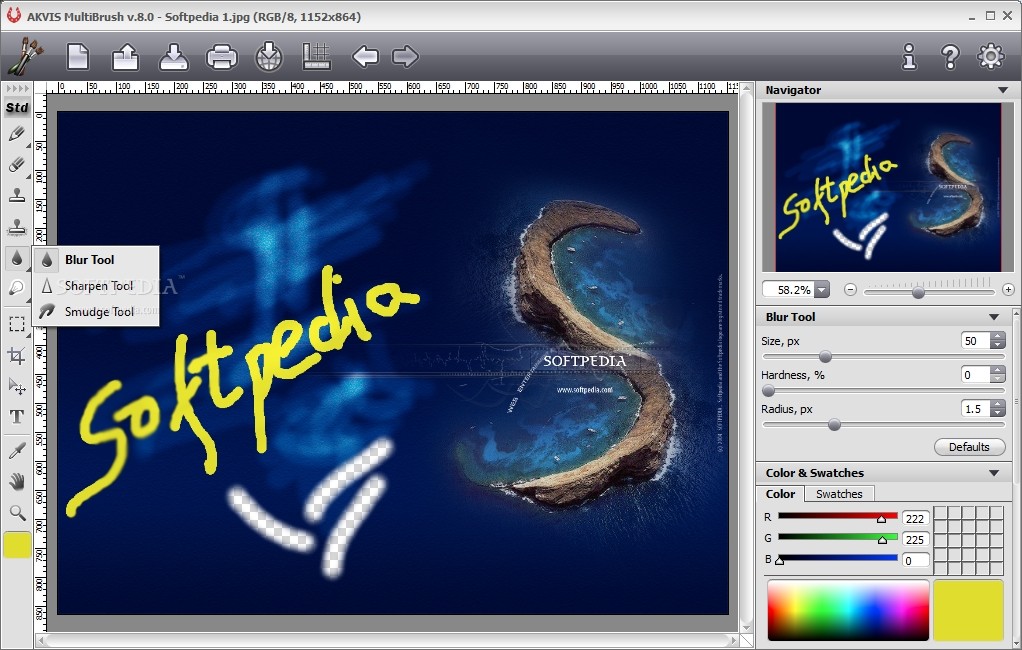The image size is (1022, 650).
Task: Select the Text tool
Action: coord(17,417)
